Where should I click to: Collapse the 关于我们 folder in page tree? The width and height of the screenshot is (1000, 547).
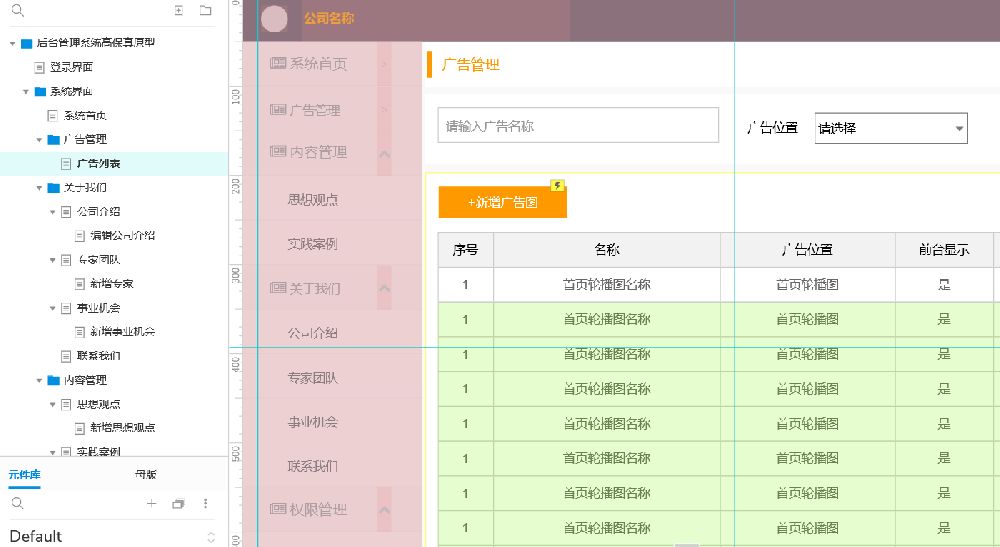tap(40, 187)
